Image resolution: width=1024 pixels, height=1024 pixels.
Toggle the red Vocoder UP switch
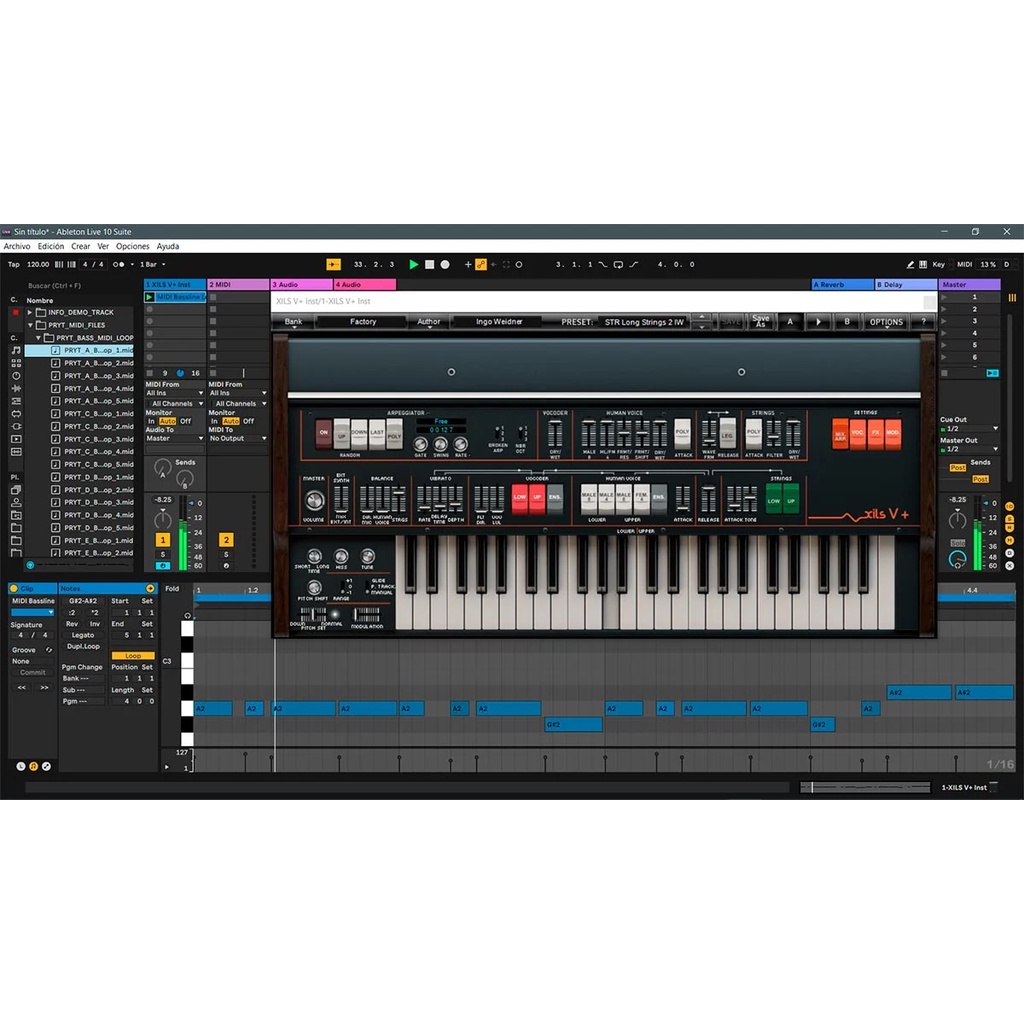[x=537, y=500]
